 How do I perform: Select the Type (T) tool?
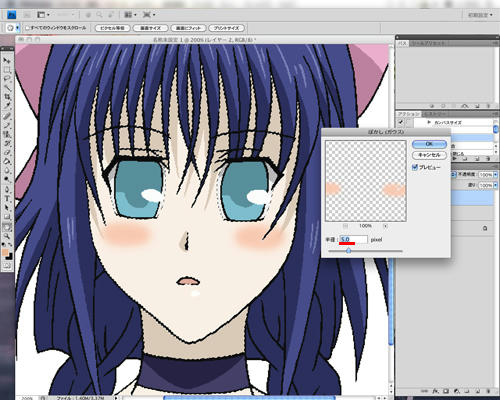(7, 199)
